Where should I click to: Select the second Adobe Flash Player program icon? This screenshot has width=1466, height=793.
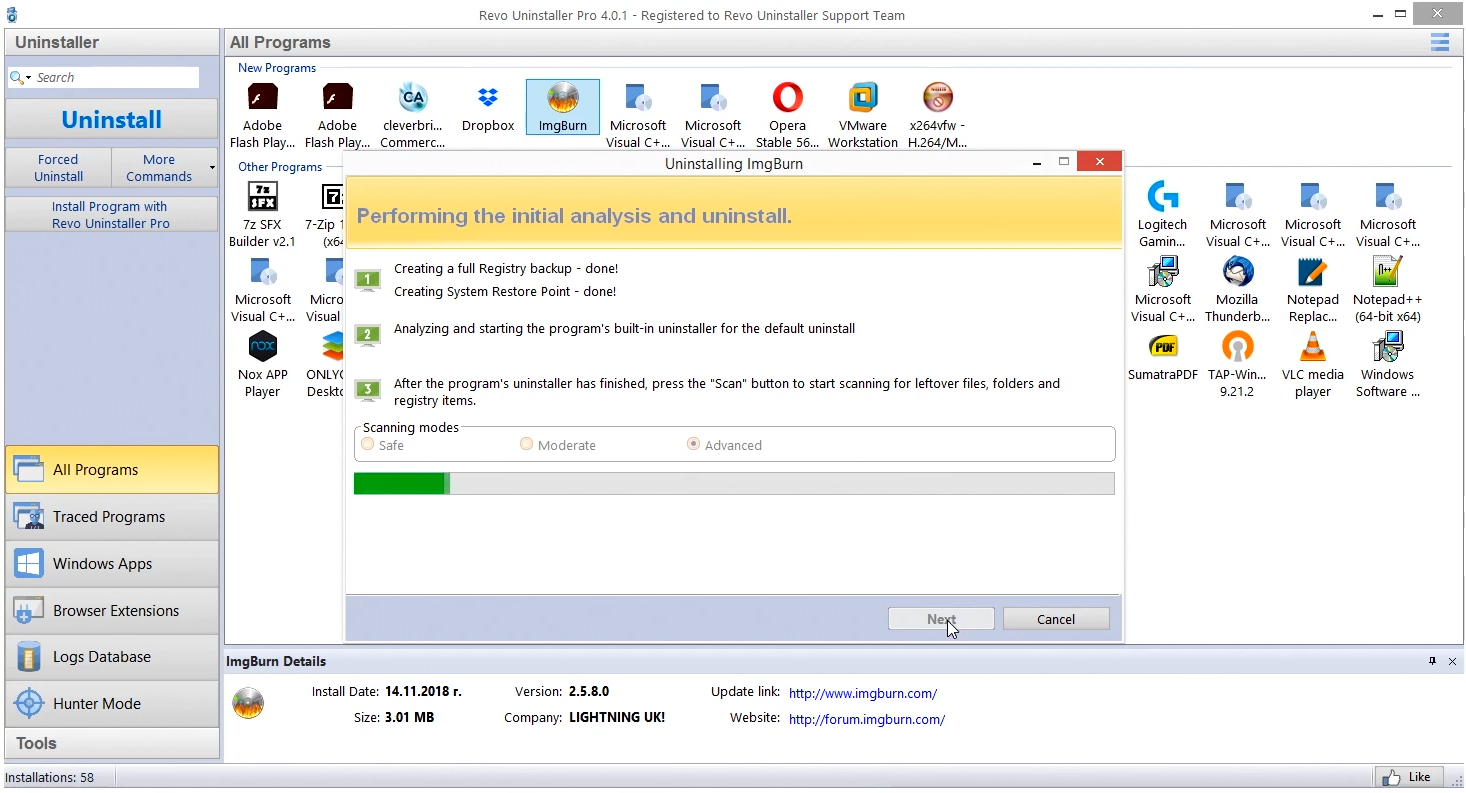point(337,98)
